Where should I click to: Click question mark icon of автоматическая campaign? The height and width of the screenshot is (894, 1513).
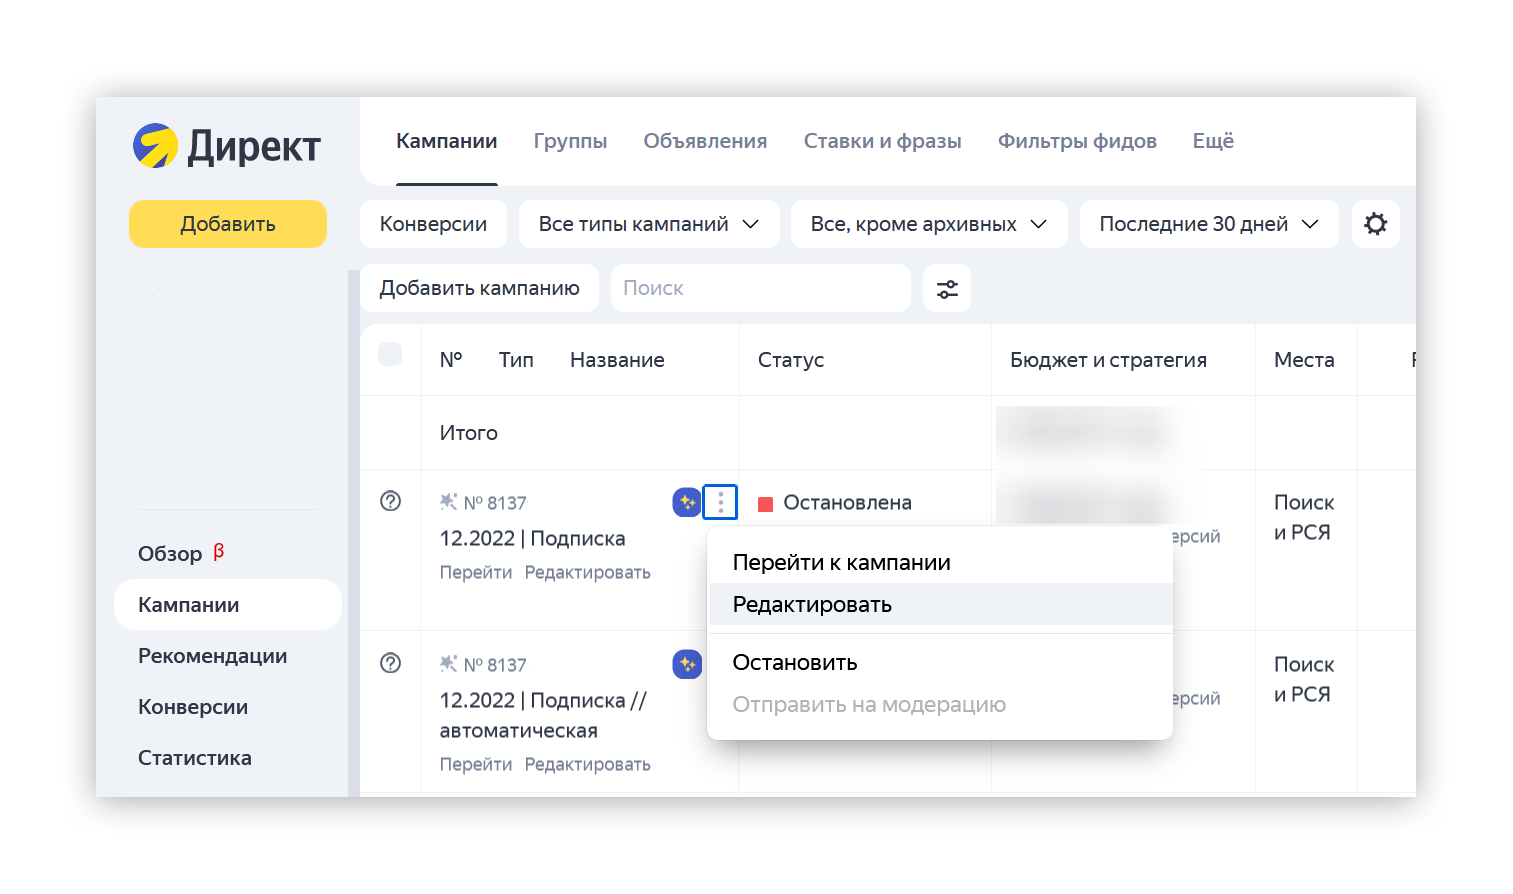[391, 663]
